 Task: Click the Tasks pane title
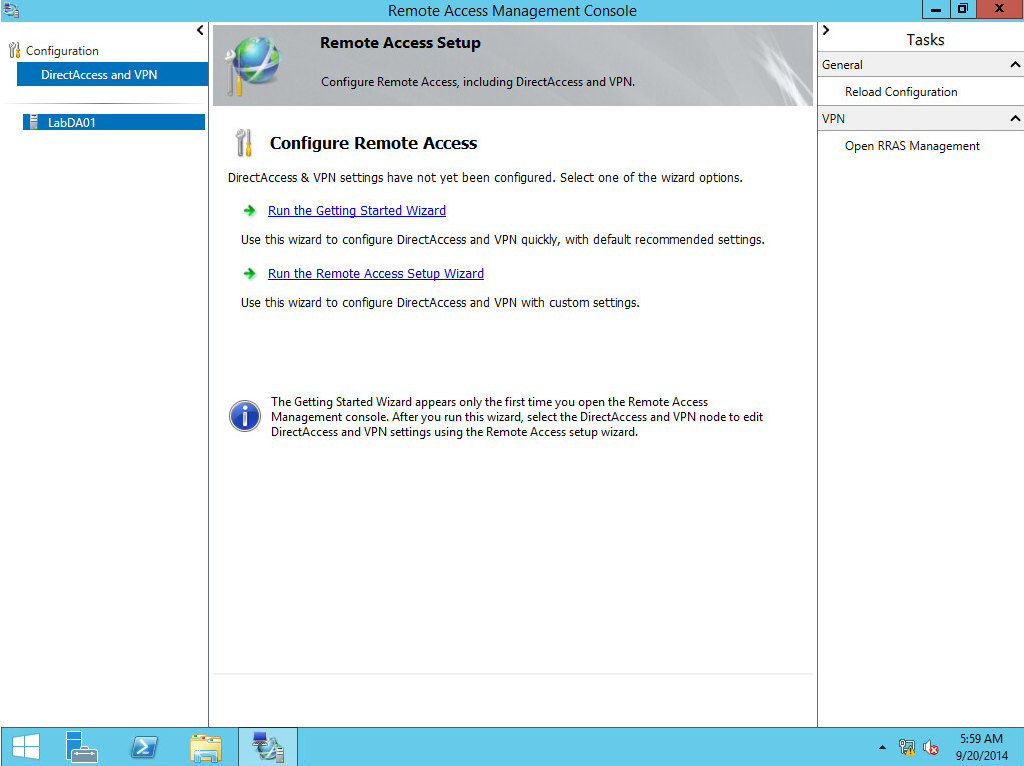coord(925,40)
